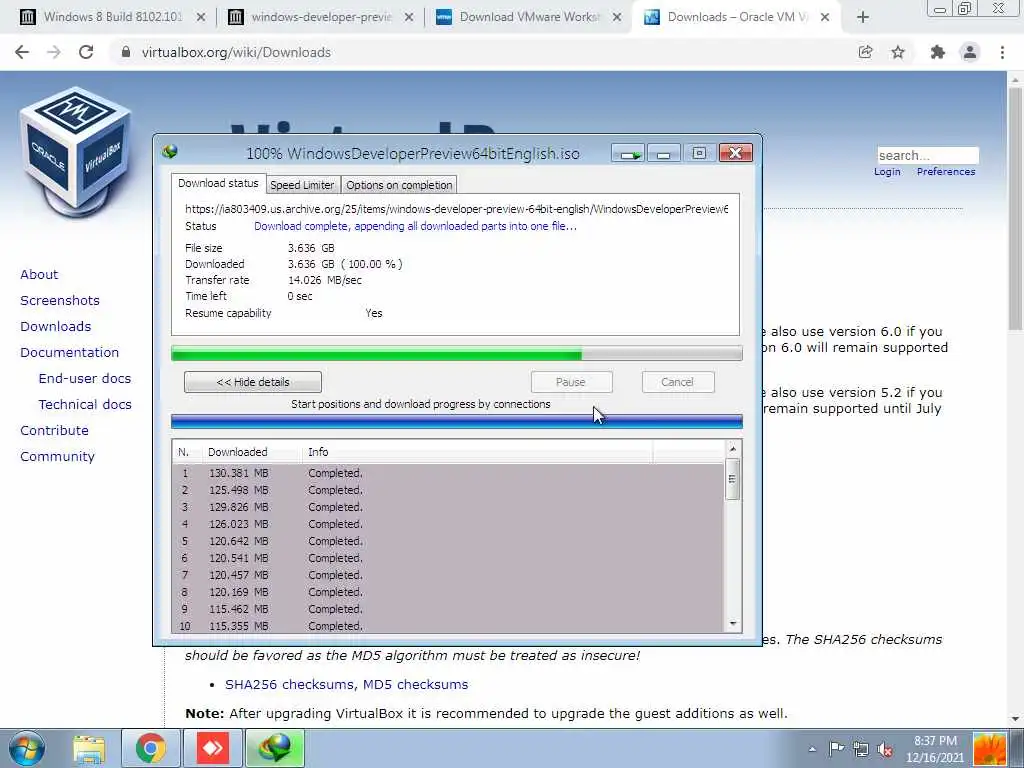This screenshot has height=768, width=1024.
Task: Open the Community sidebar link
Action: point(57,457)
